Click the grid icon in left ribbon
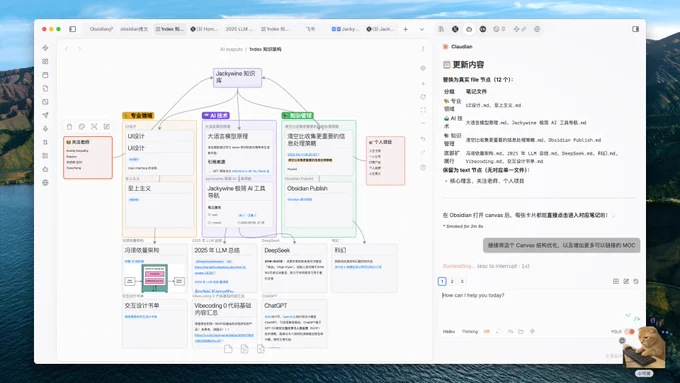 point(45,61)
